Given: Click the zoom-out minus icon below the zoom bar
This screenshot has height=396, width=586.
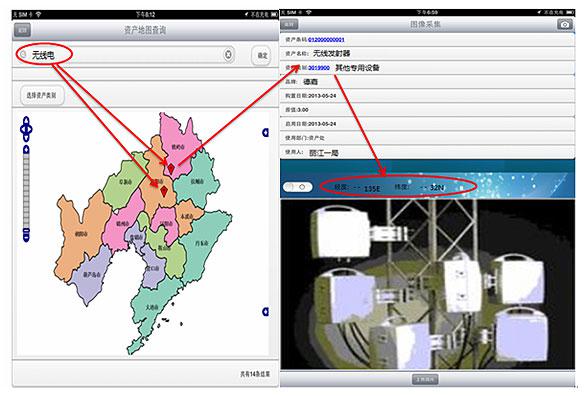Looking at the screenshot, I should point(26,235).
